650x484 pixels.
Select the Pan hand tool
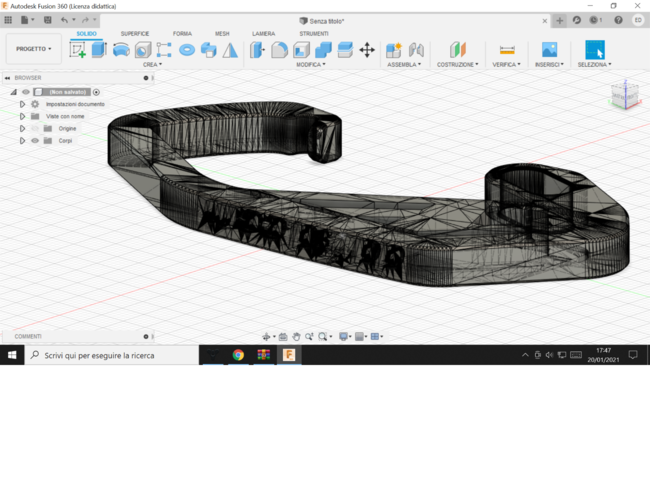tap(297, 337)
